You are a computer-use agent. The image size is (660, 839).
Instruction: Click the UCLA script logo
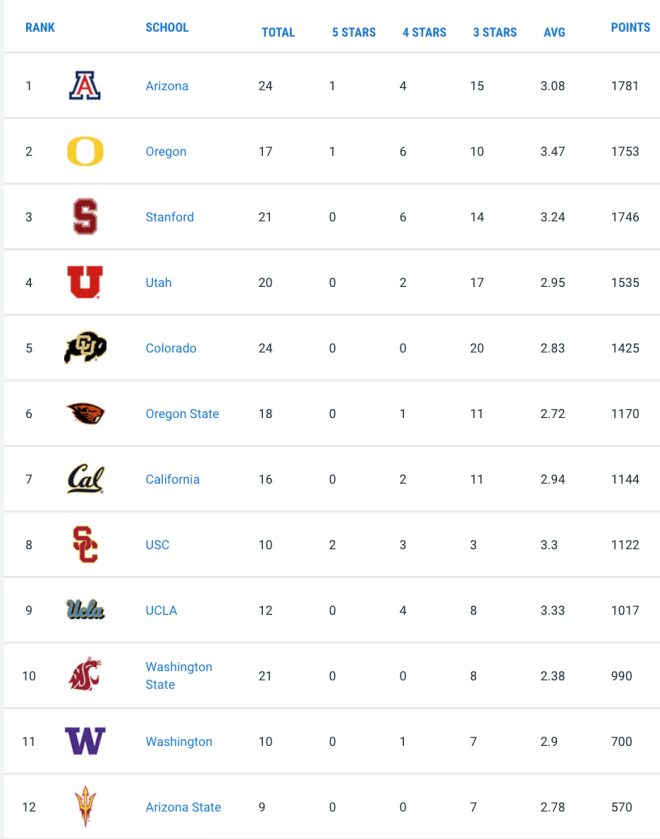[85, 610]
